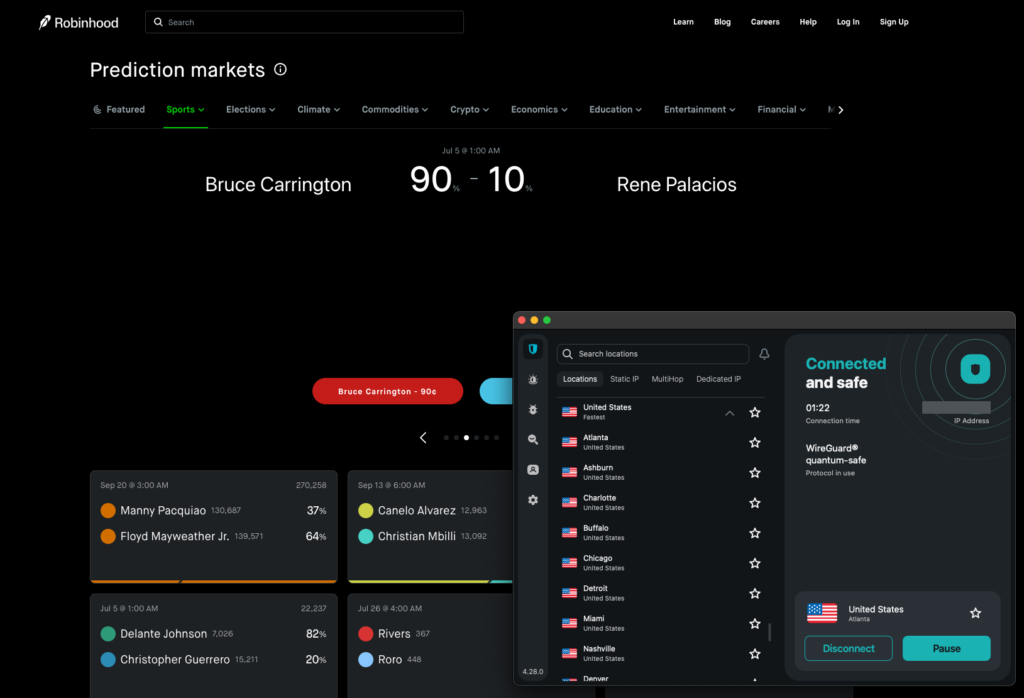
Task: Favorite the Charlotte location
Action: coord(755,503)
